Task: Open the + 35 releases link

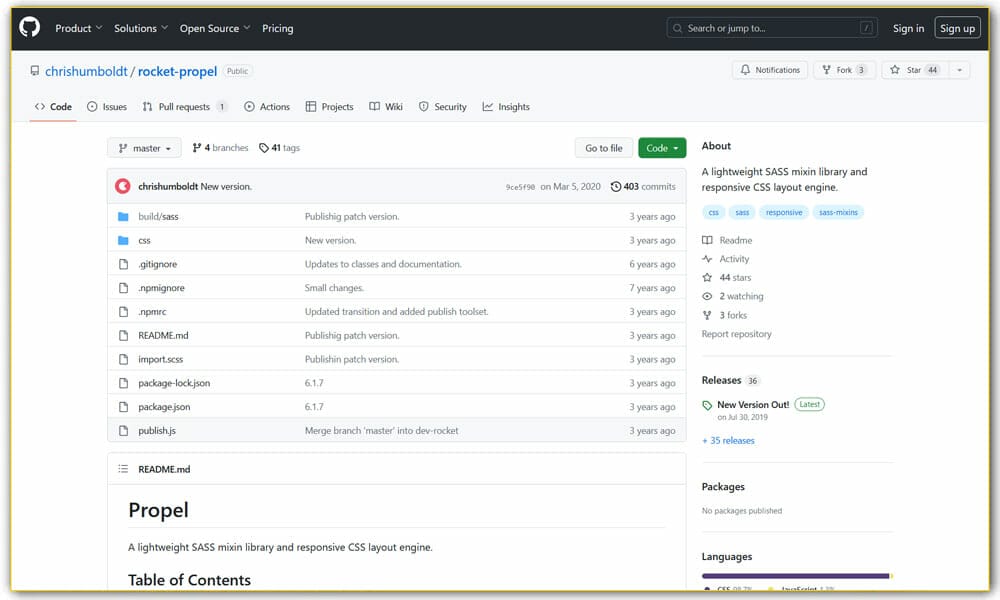Action: coord(728,440)
